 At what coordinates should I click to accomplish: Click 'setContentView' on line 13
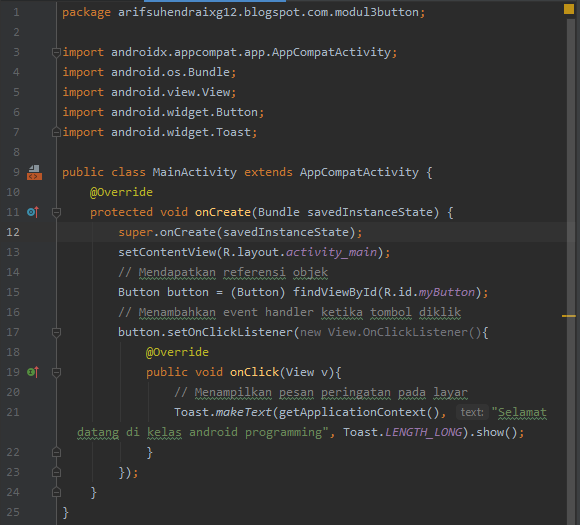pyautogui.click(x=167, y=252)
